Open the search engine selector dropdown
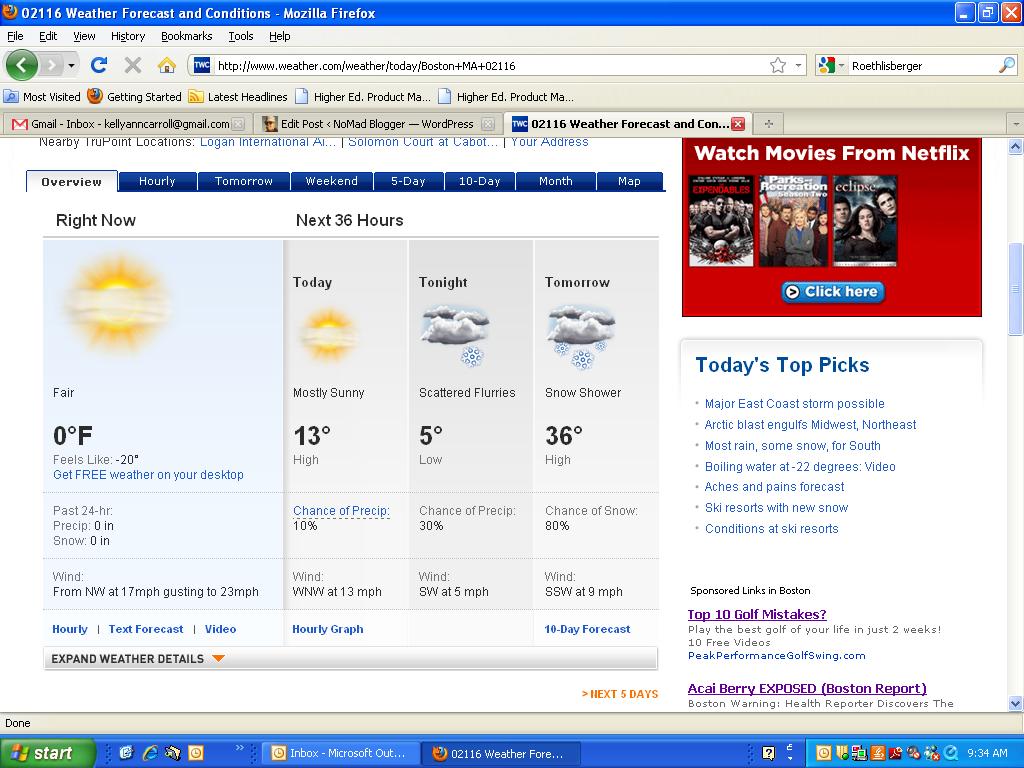1024x768 pixels. pos(828,65)
